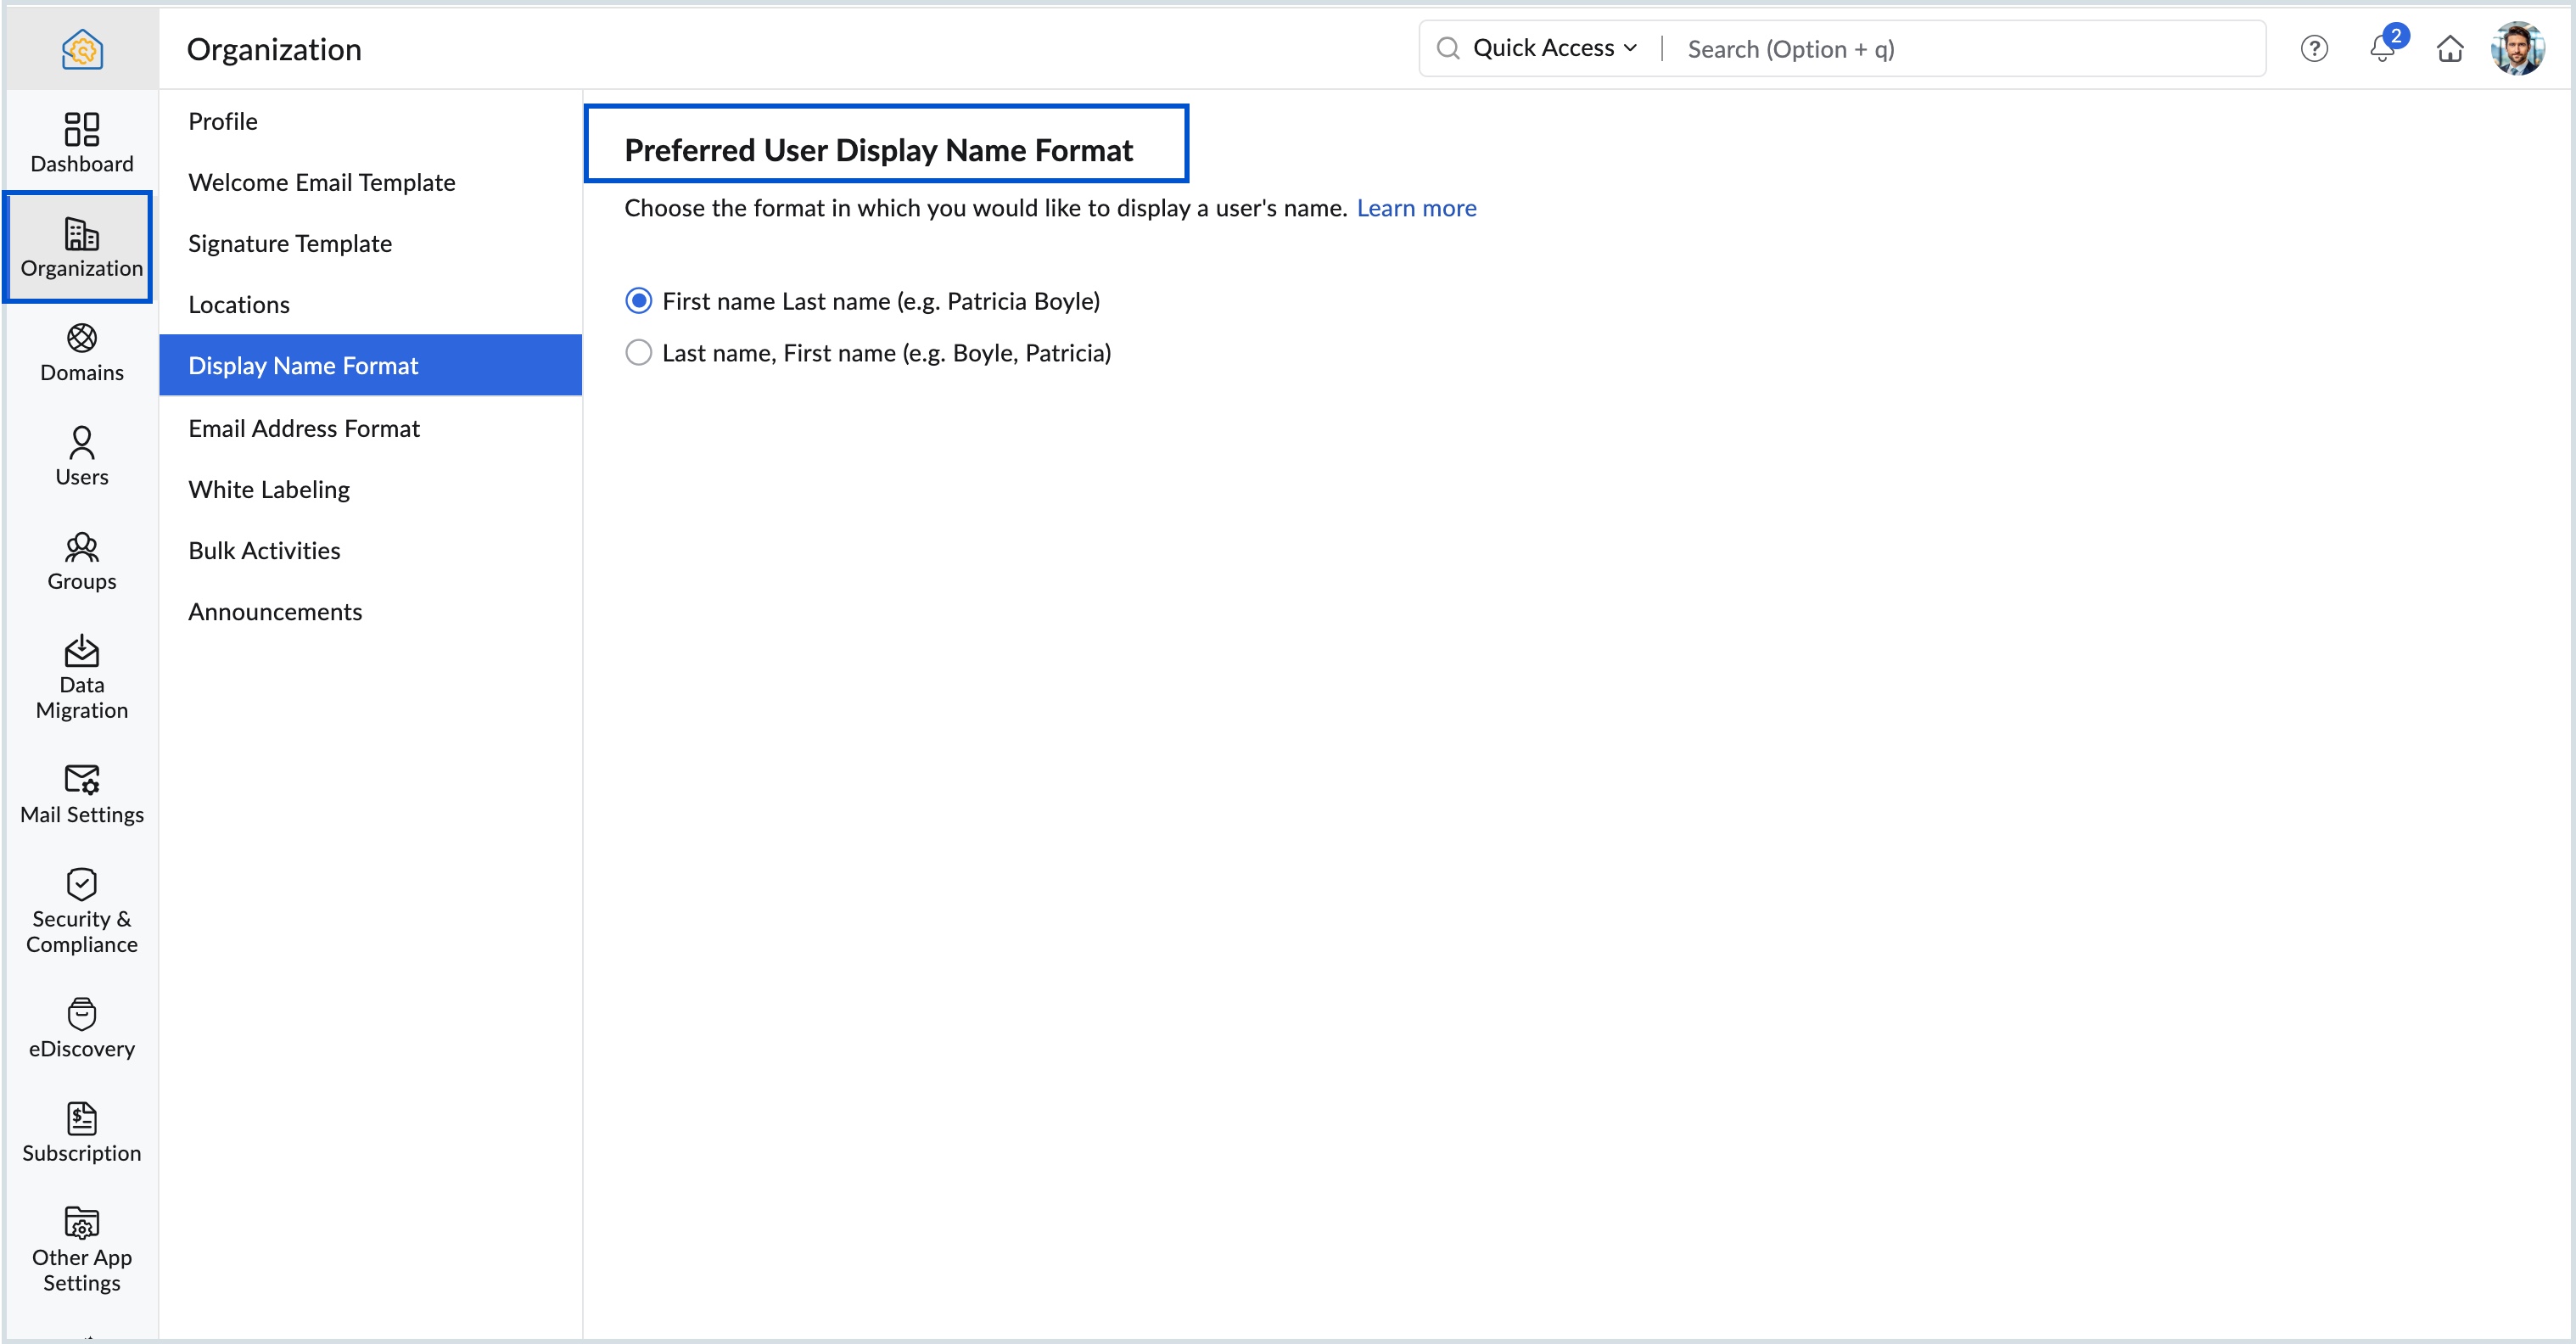Screen dimensions: 2576x1344
Task: Open the Dashboard sidebar icon
Action: tap(81, 142)
